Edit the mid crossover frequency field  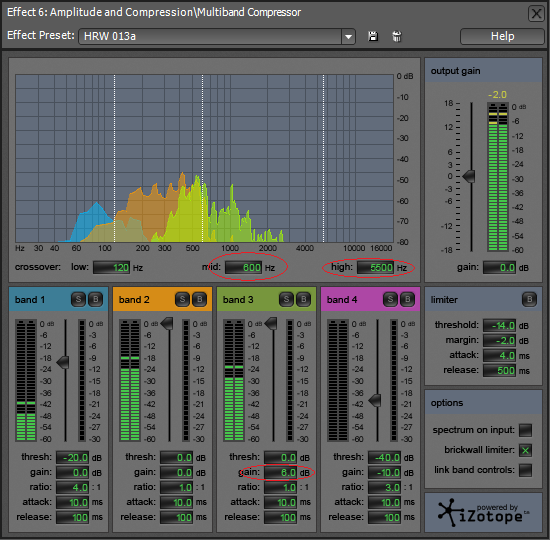pyautogui.click(x=243, y=268)
